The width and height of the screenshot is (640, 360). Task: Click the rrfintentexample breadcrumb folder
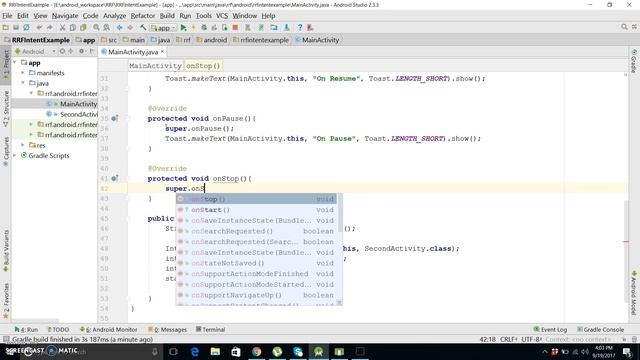coord(261,40)
